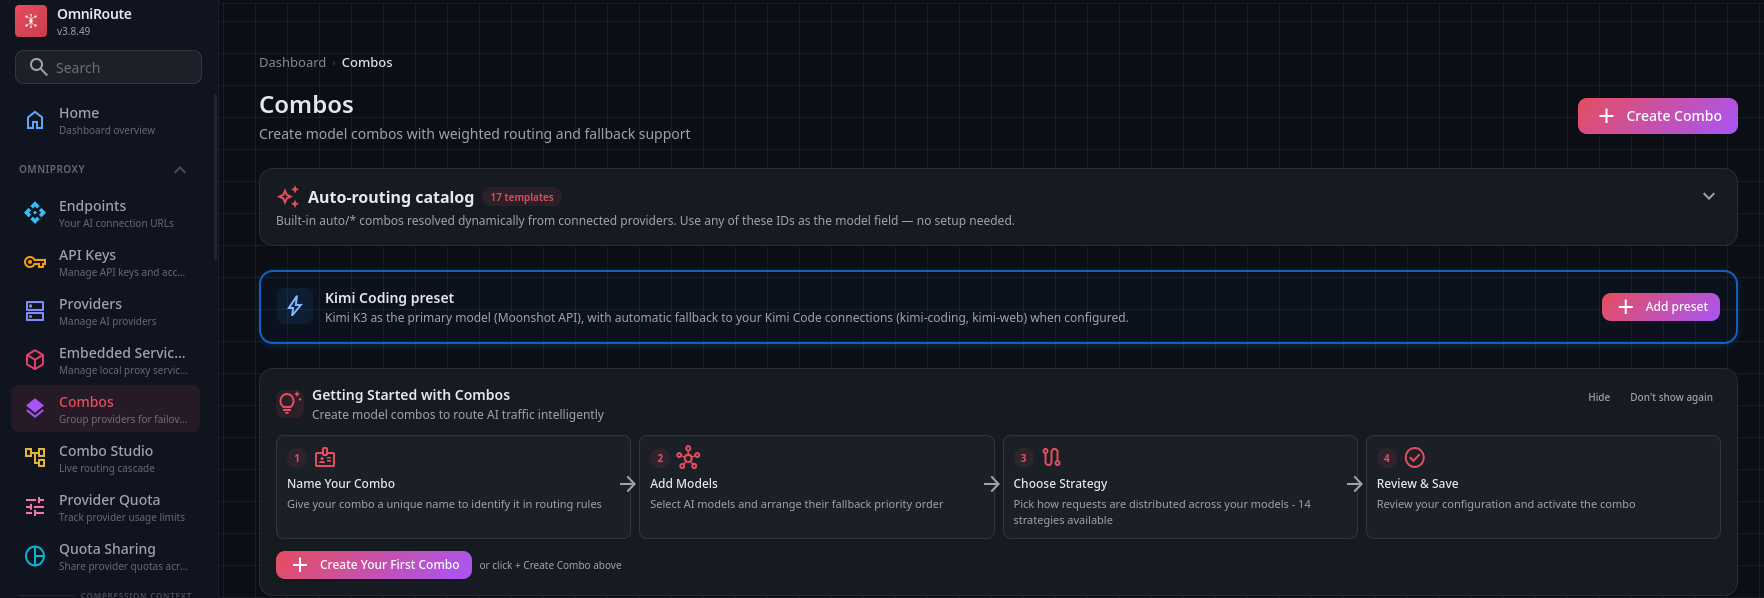Screen dimensions: 1764x598
Task: Click Create Your First Combo
Action: click(374, 565)
